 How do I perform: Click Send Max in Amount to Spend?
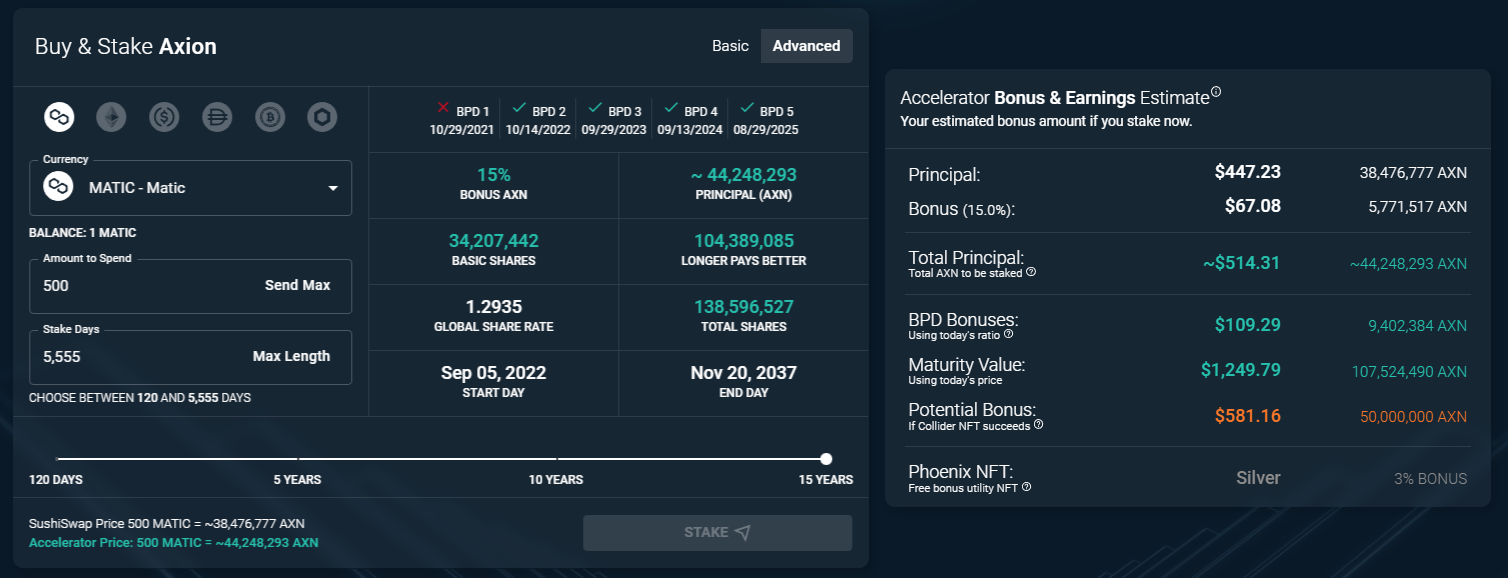pyautogui.click(x=297, y=285)
